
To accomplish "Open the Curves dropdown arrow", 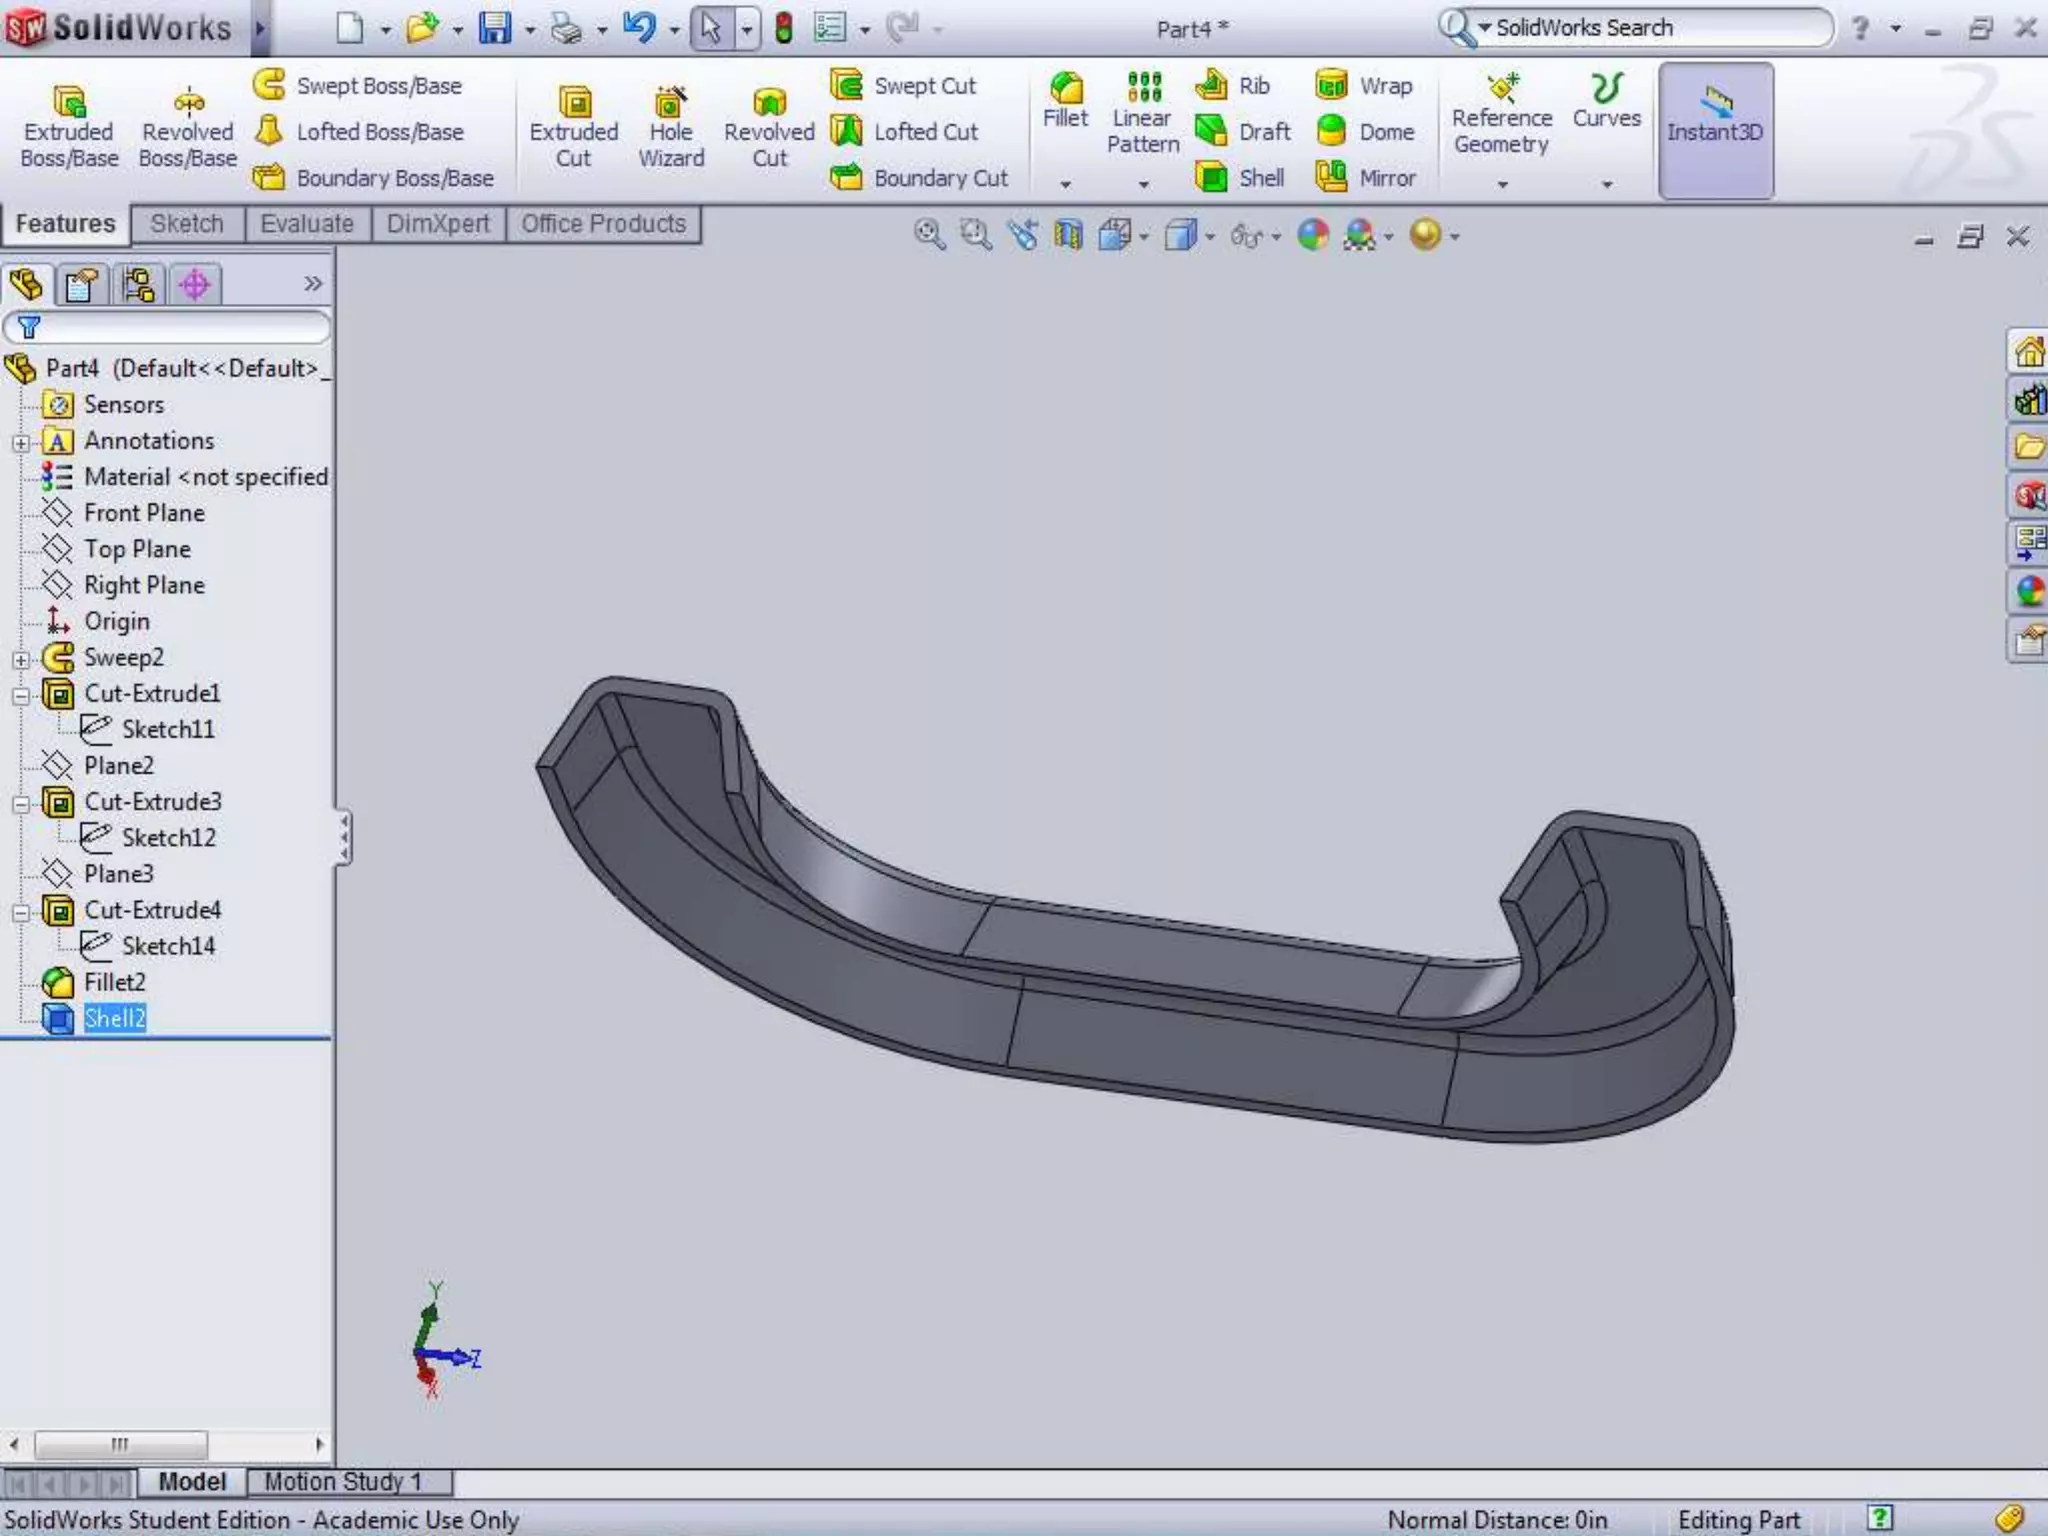I will (x=1607, y=185).
